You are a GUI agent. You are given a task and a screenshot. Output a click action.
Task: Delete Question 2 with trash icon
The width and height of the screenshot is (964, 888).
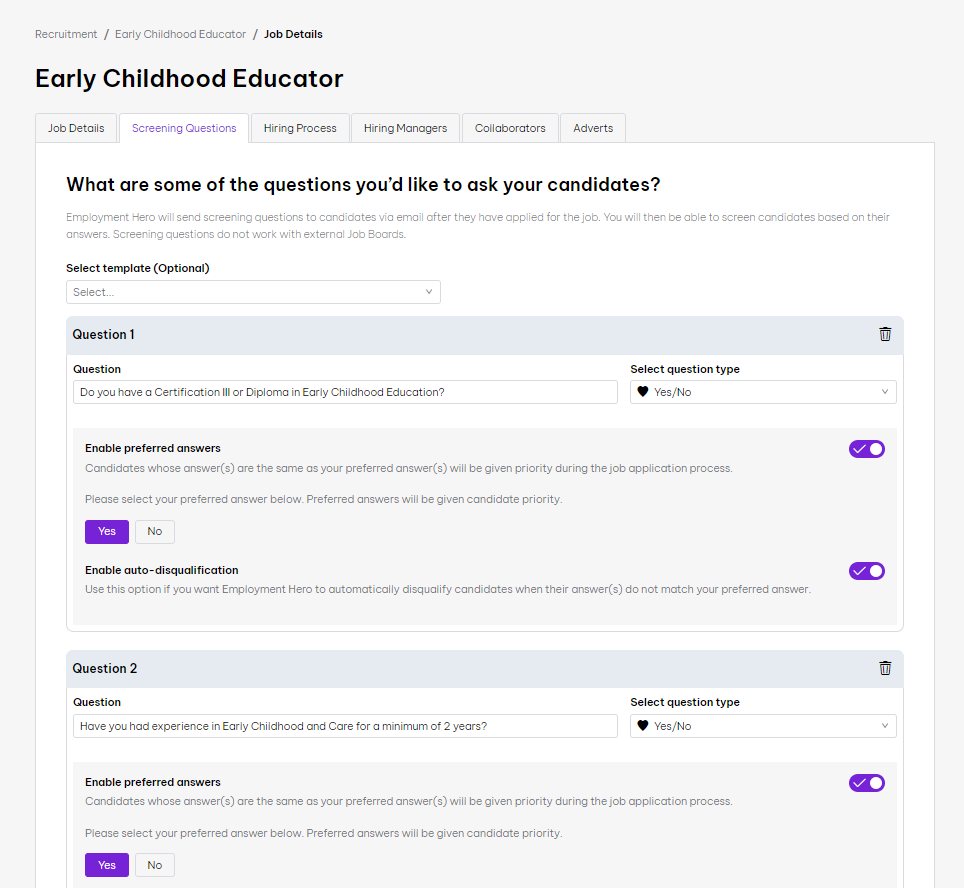(885, 668)
